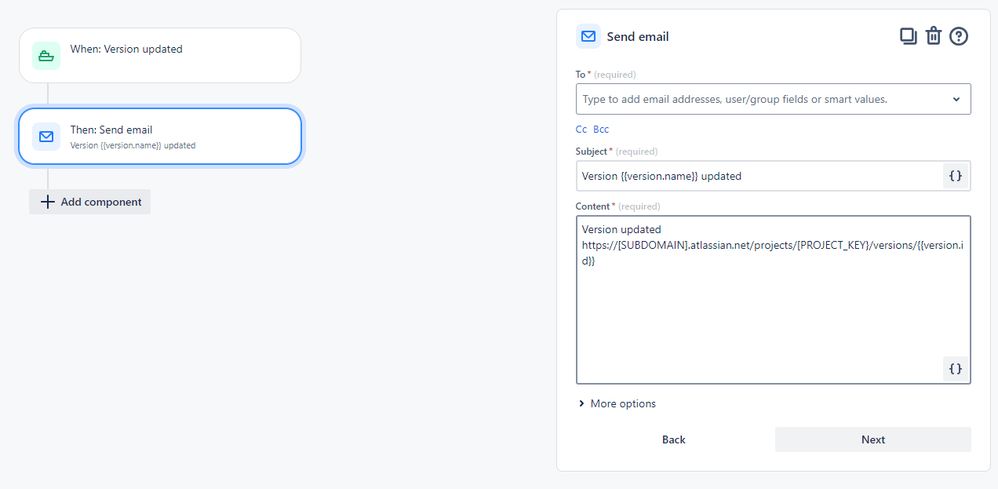This screenshot has height=489, width=998.
Task: Click the duplicate component icon
Action: [x=908, y=36]
